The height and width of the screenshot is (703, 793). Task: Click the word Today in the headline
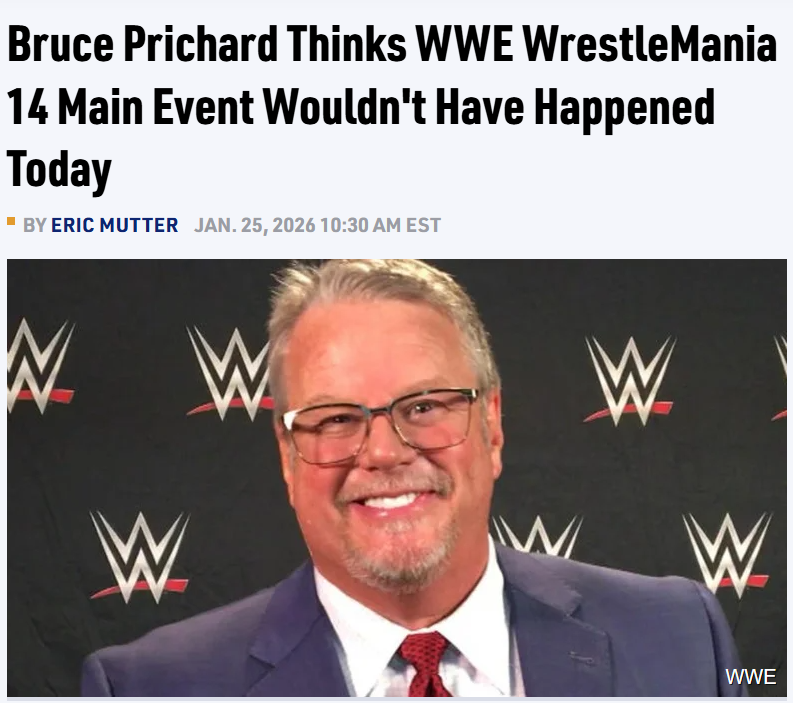(x=59, y=169)
